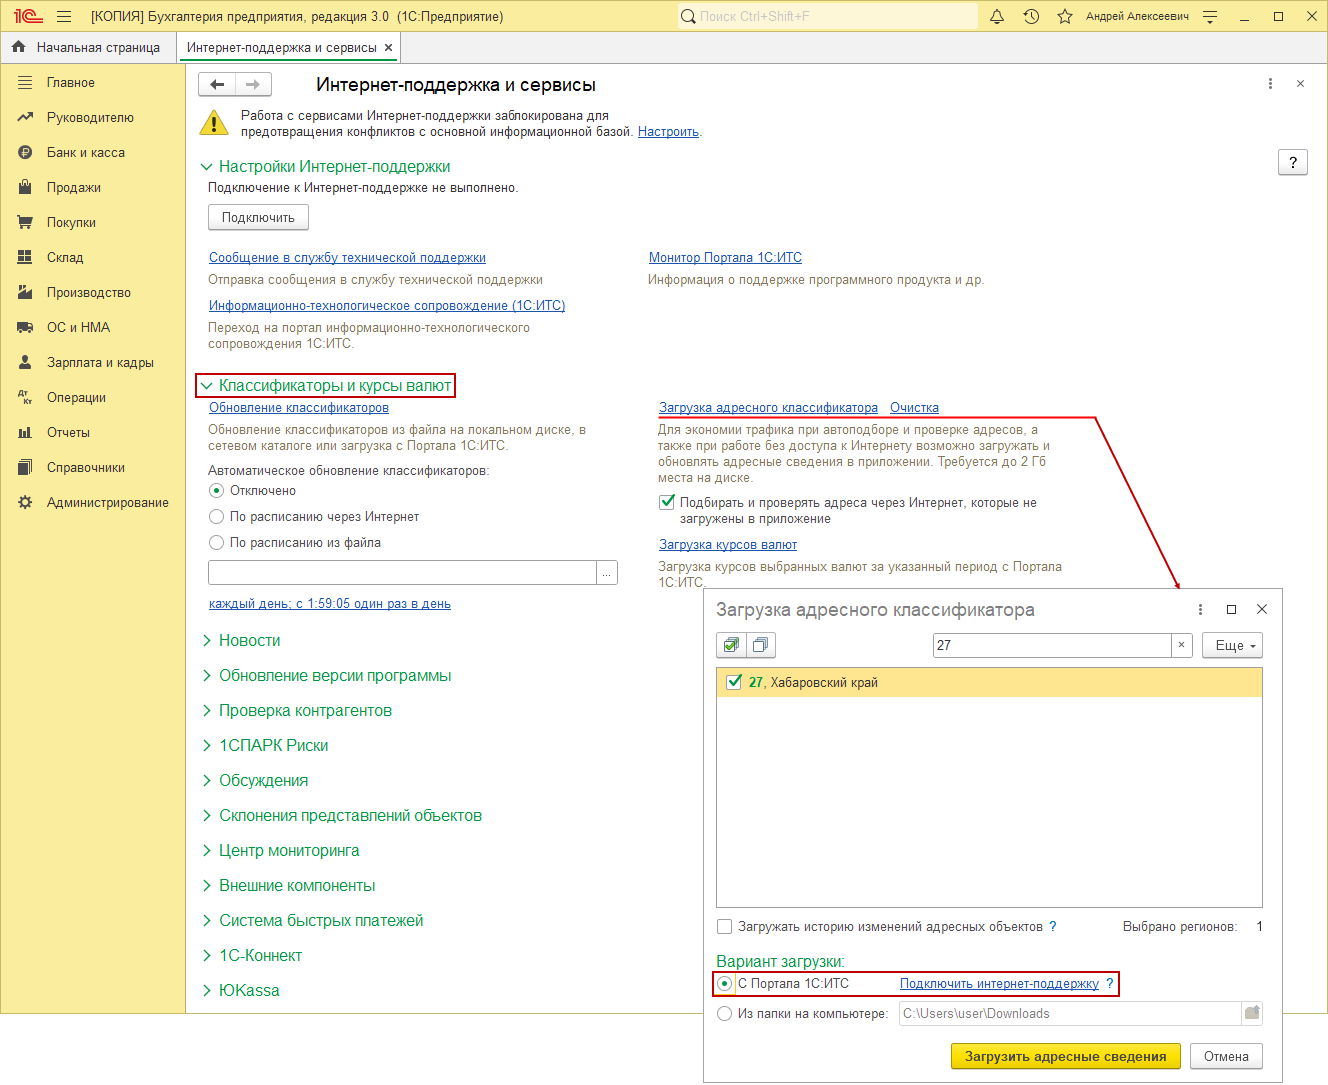Click the Продажи shopping bag icon
1328x1085 pixels.
coord(25,188)
